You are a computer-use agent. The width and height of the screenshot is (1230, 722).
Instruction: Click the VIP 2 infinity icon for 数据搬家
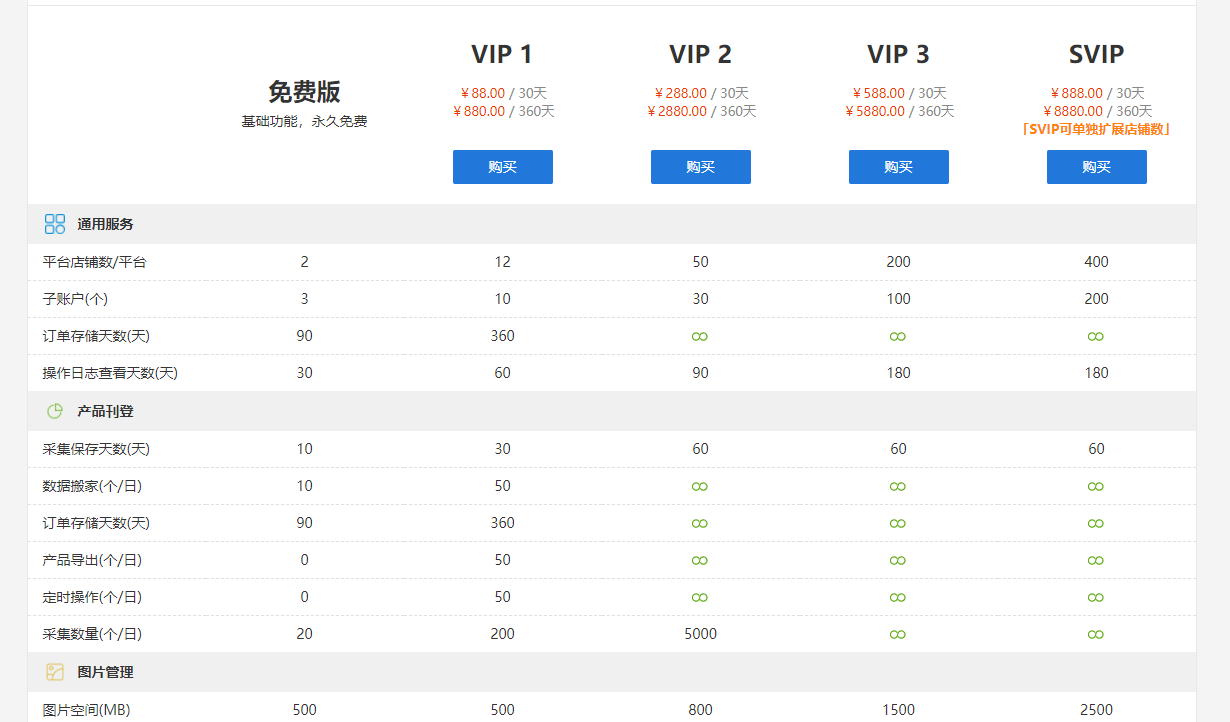point(700,486)
